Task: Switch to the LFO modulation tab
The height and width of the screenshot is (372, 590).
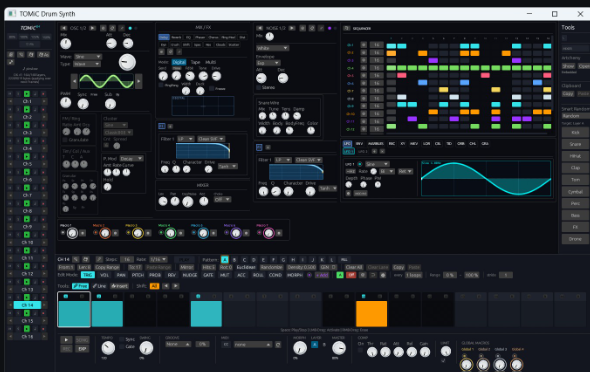Action: pyautogui.click(x=347, y=144)
